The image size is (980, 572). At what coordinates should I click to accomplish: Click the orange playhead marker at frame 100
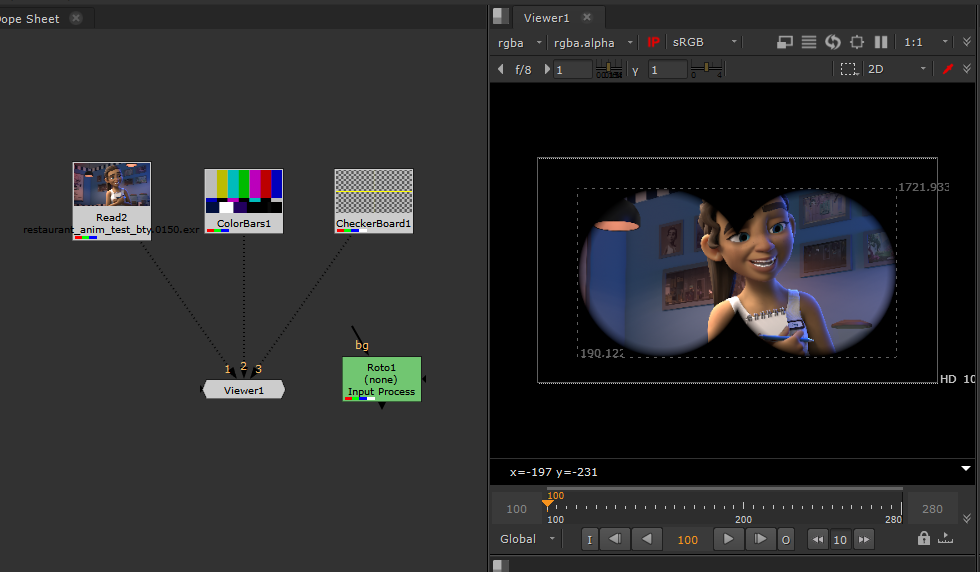click(x=548, y=502)
